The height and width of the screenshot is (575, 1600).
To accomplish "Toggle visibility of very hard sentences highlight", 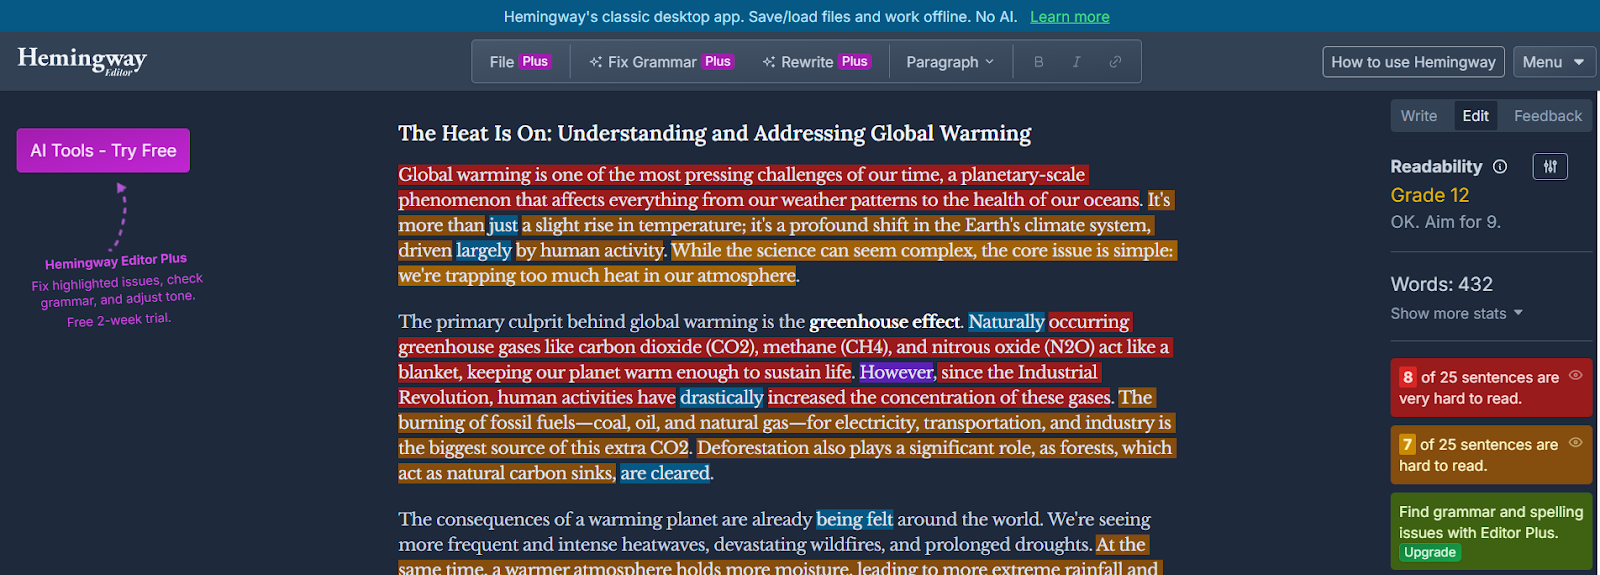I will click(x=1575, y=376).
